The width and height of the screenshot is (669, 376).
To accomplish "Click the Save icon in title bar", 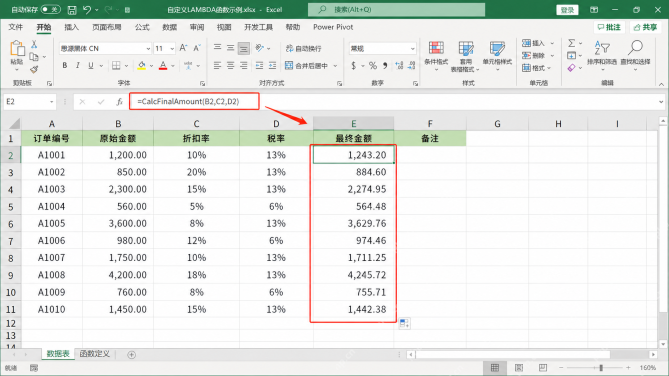I will [x=72, y=9].
